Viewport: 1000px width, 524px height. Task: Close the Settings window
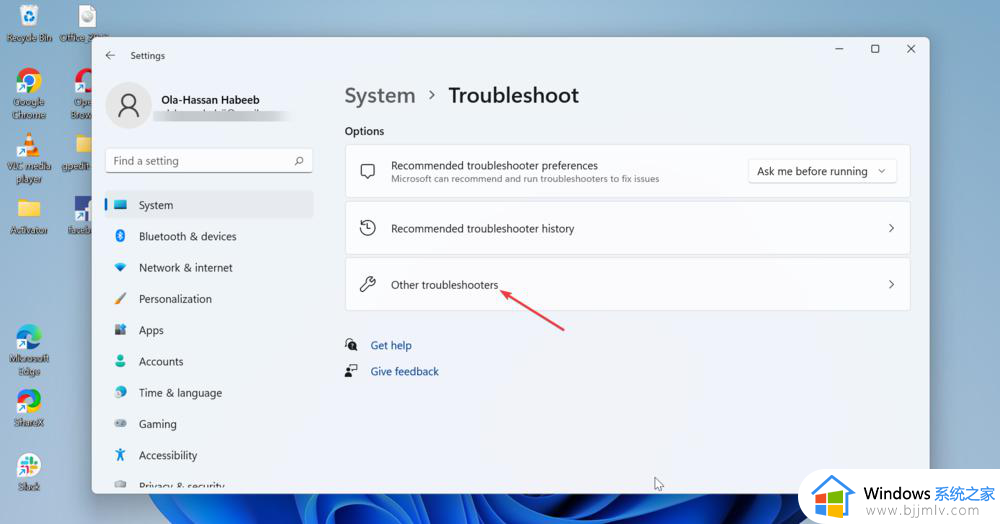911,49
